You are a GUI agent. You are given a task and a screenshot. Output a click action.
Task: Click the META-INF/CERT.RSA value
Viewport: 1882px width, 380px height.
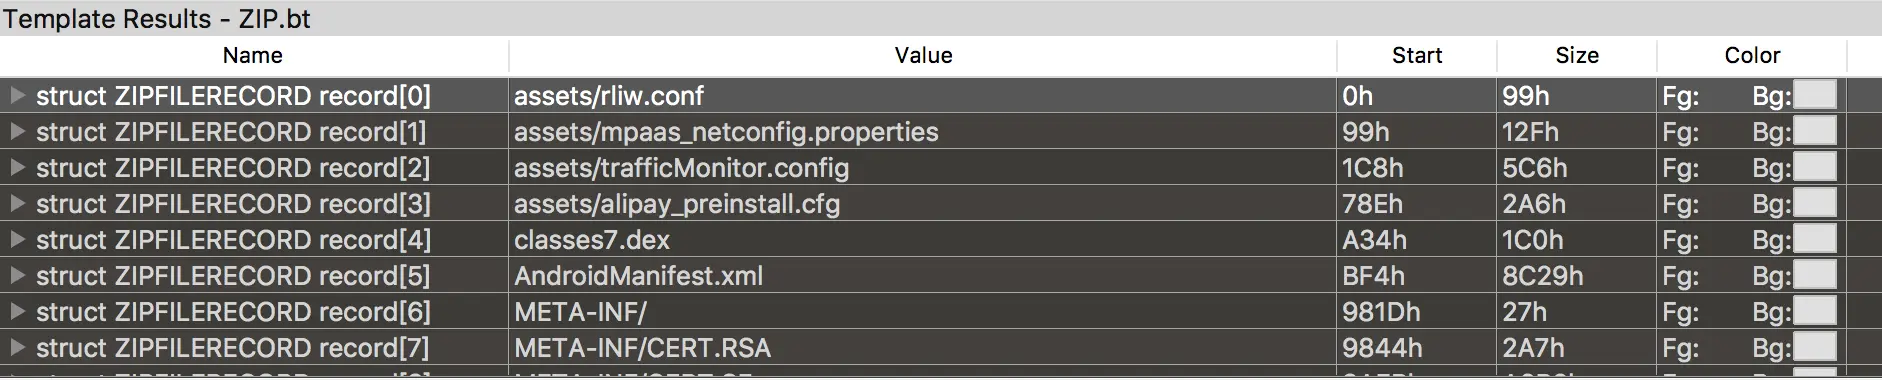[642, 348]
